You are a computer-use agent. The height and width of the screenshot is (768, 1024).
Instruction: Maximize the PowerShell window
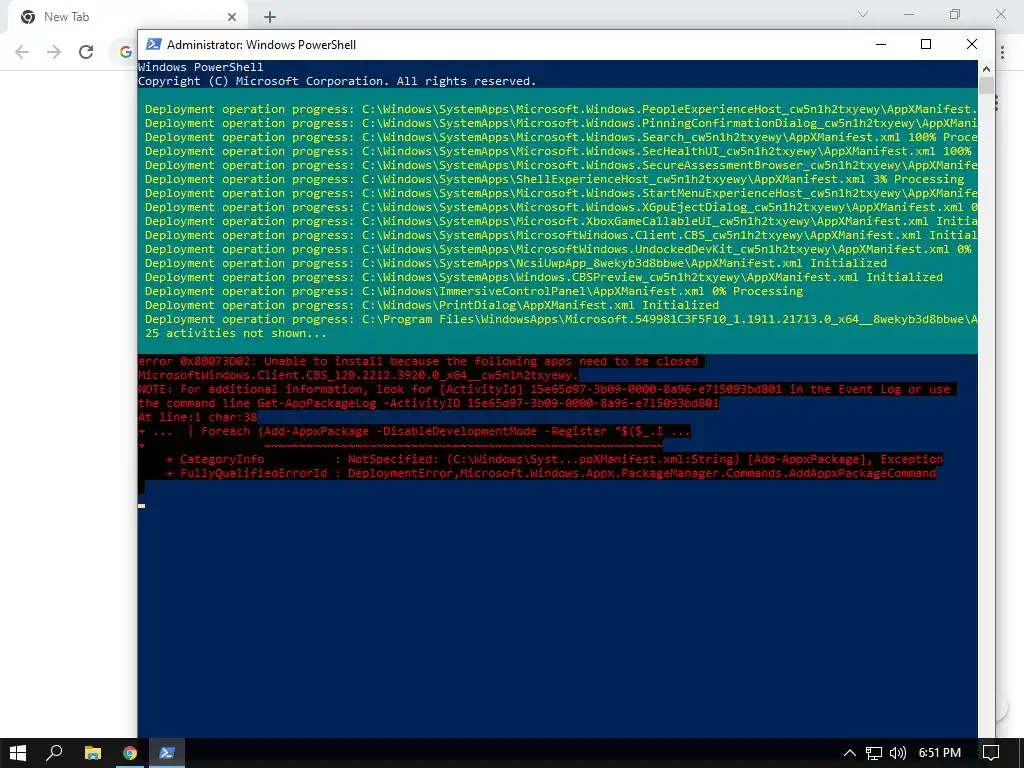[x=925, y=44]
